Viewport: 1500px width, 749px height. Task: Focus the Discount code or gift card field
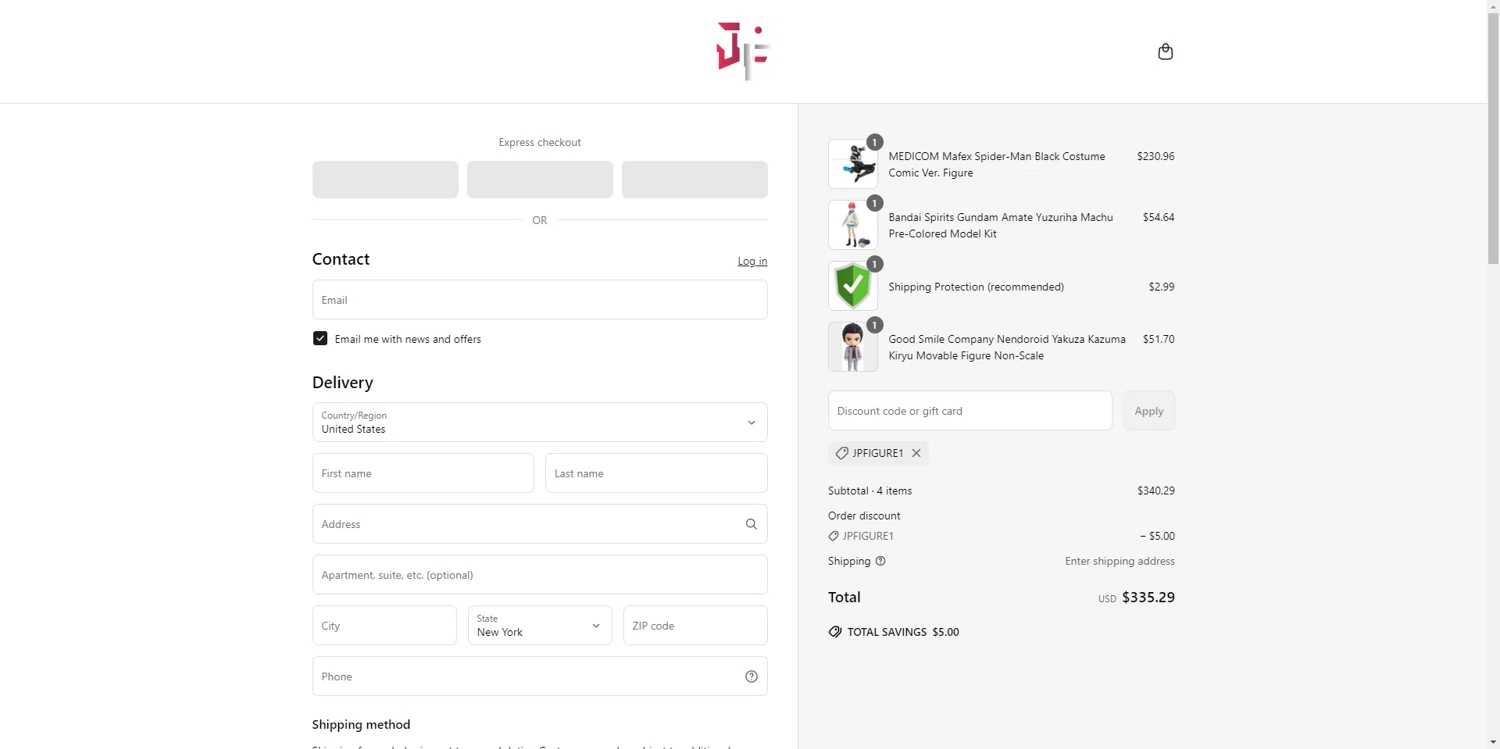[x=970, y=411]
